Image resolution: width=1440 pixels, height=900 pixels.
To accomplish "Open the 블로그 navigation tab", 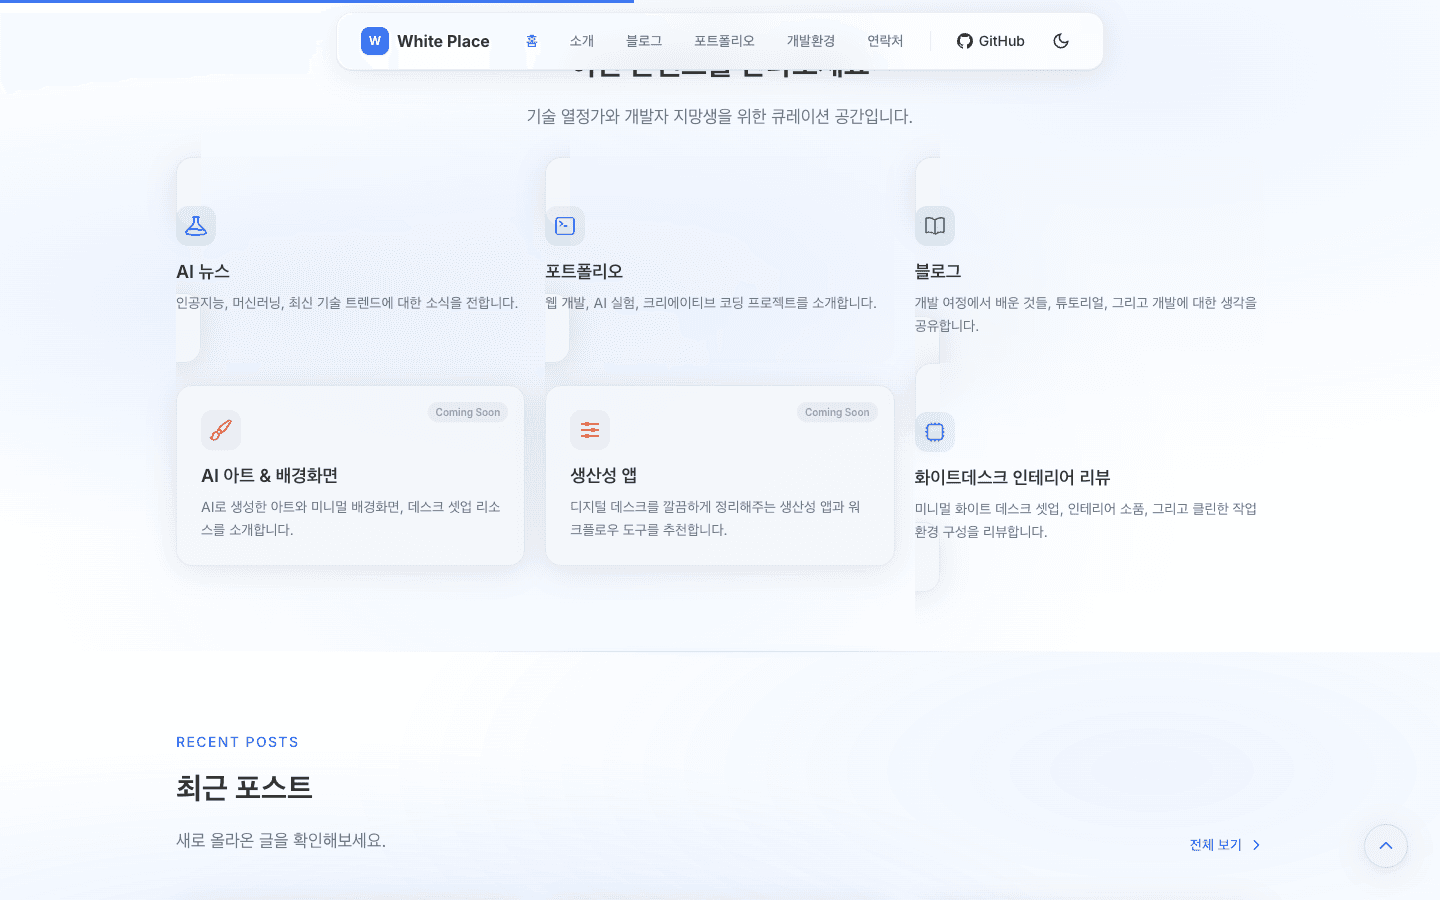I will point(644,41).
